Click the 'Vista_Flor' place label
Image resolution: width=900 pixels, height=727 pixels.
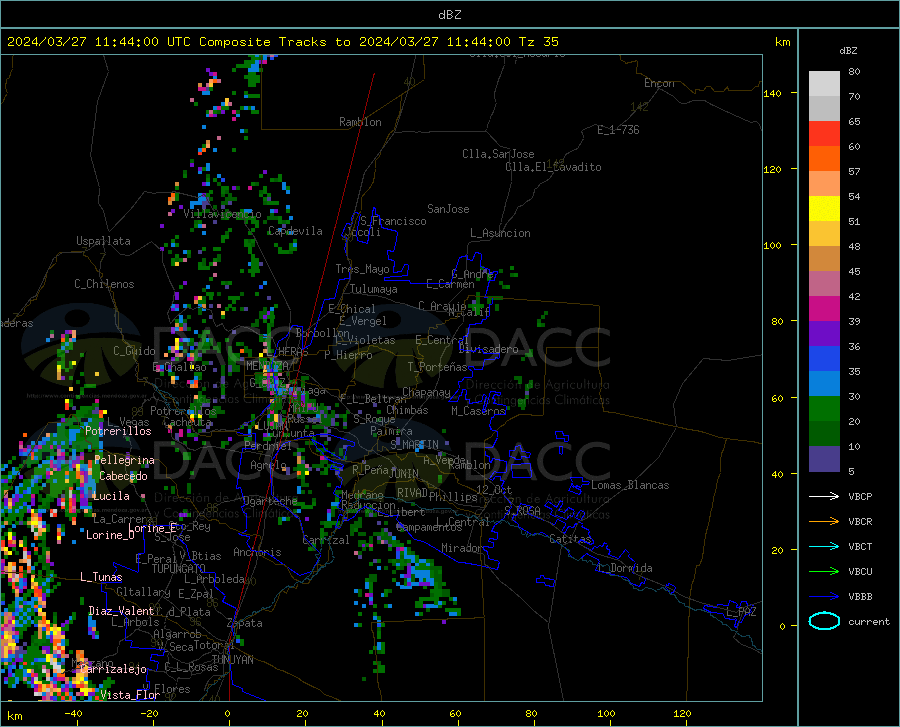coord(130,695)
